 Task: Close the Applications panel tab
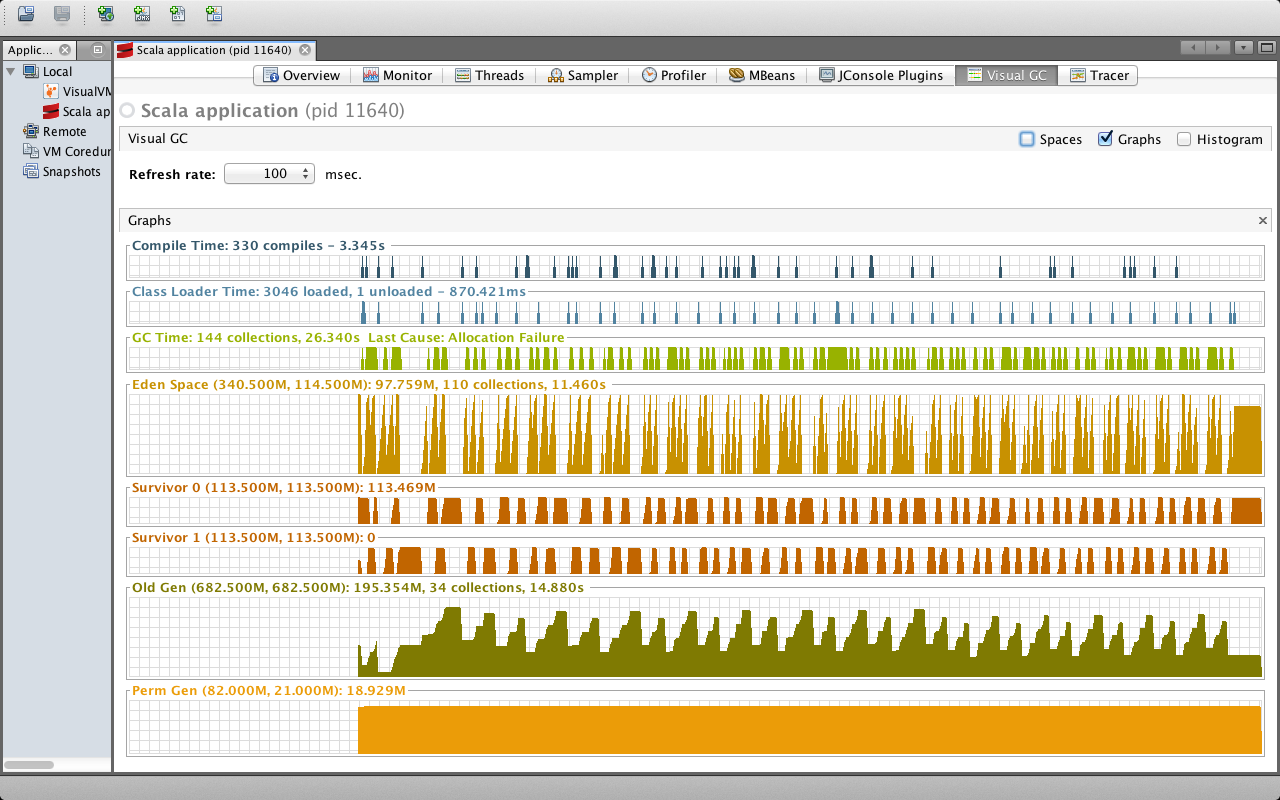[65, 50]
